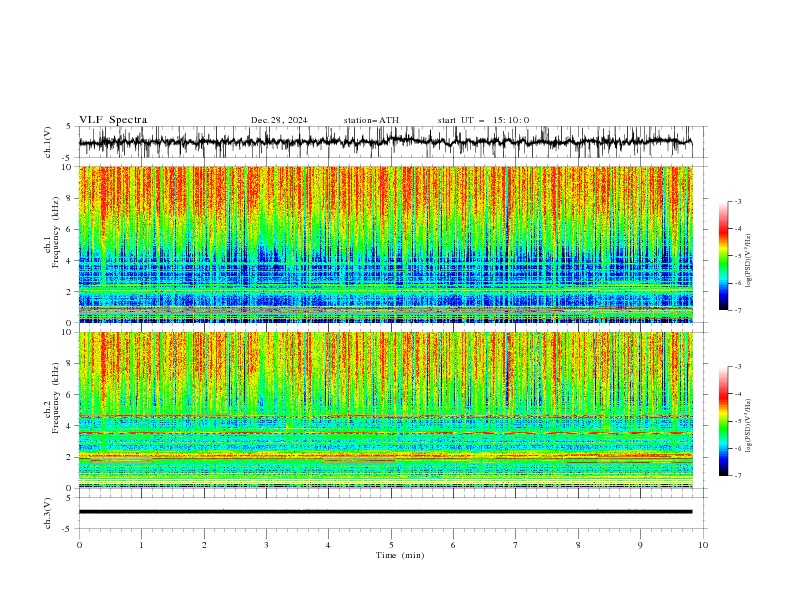Screen dimensions: 792x612
Task: Click the log(PSD) label beside the ch.2 color bar
Action: pos(749,426)
